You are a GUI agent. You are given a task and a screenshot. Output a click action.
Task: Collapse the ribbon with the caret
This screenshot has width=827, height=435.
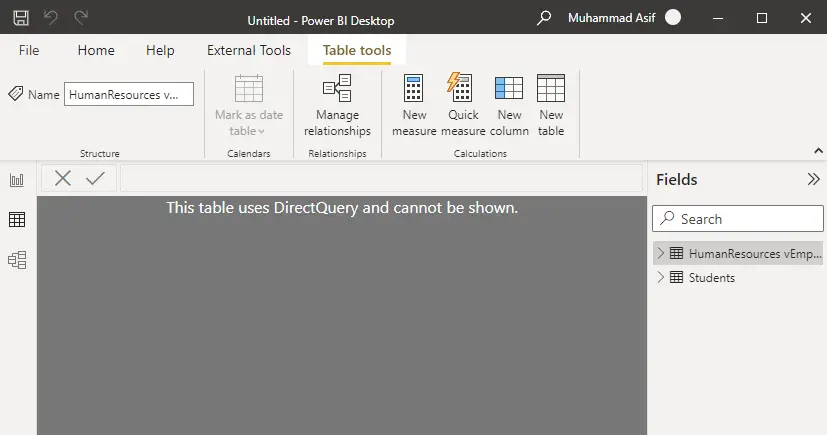(819, 151)
